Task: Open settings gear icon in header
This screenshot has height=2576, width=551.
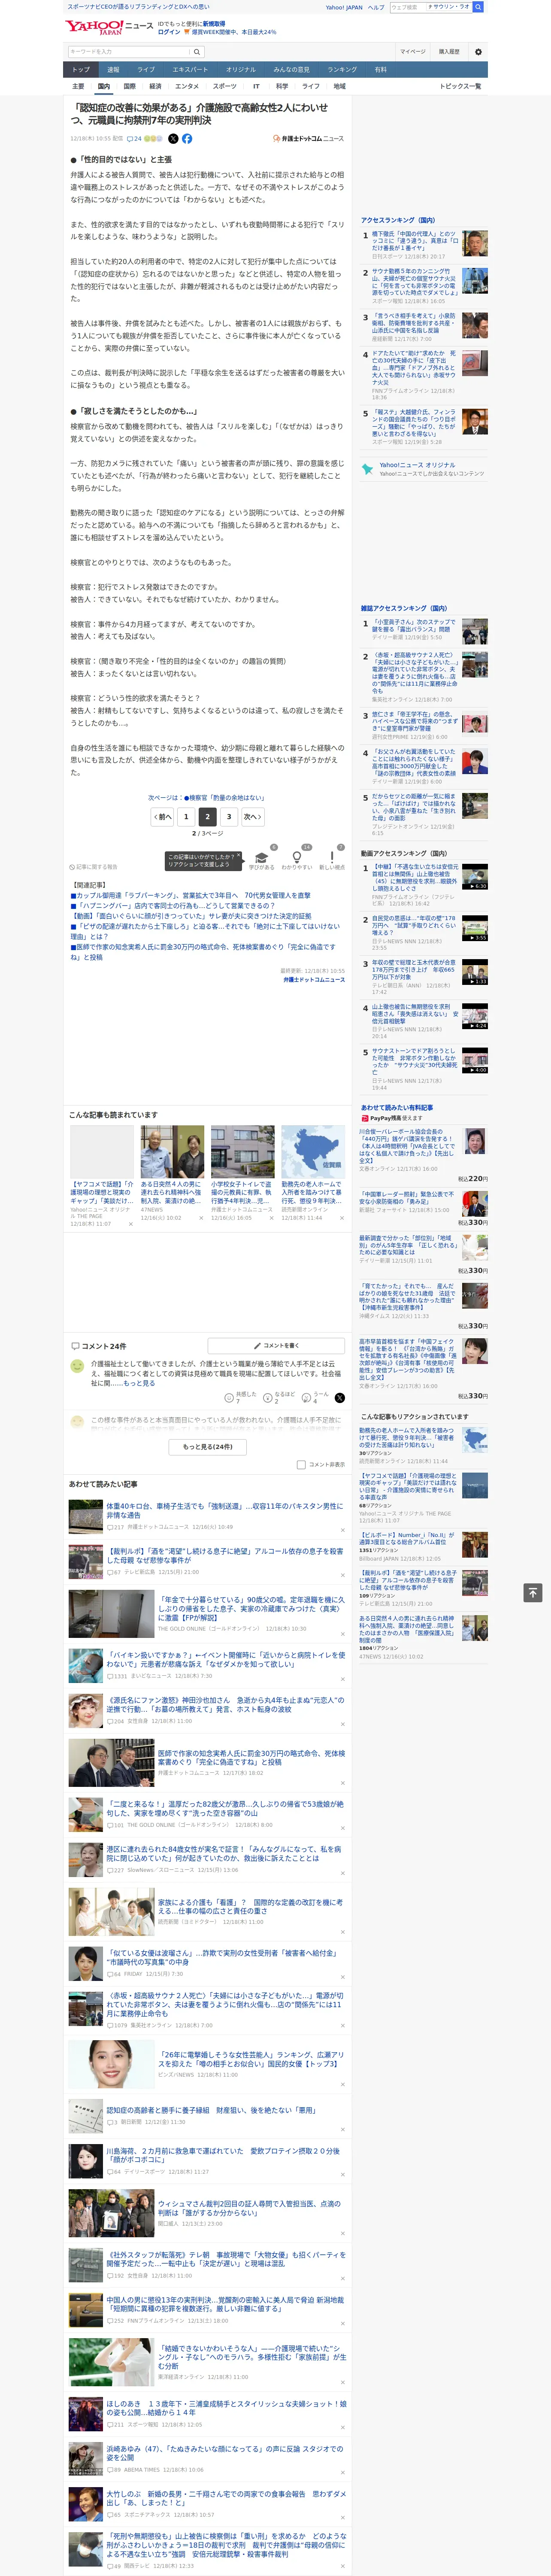Action: [478, 51]
